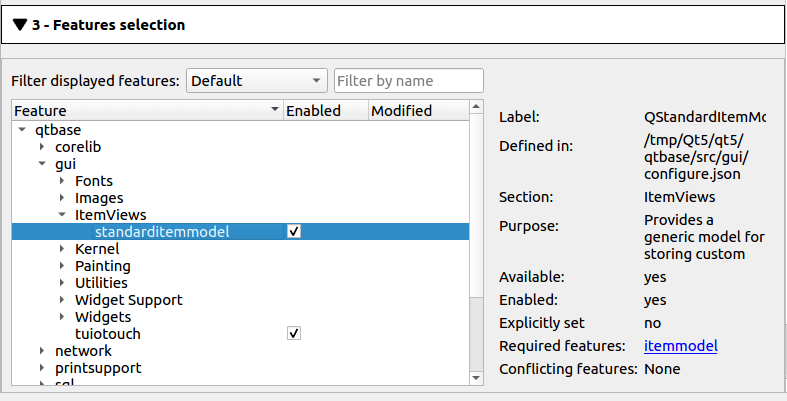Collapse the qtbase tree node
This screenshot has width=787, height=401.
[22, 130]
